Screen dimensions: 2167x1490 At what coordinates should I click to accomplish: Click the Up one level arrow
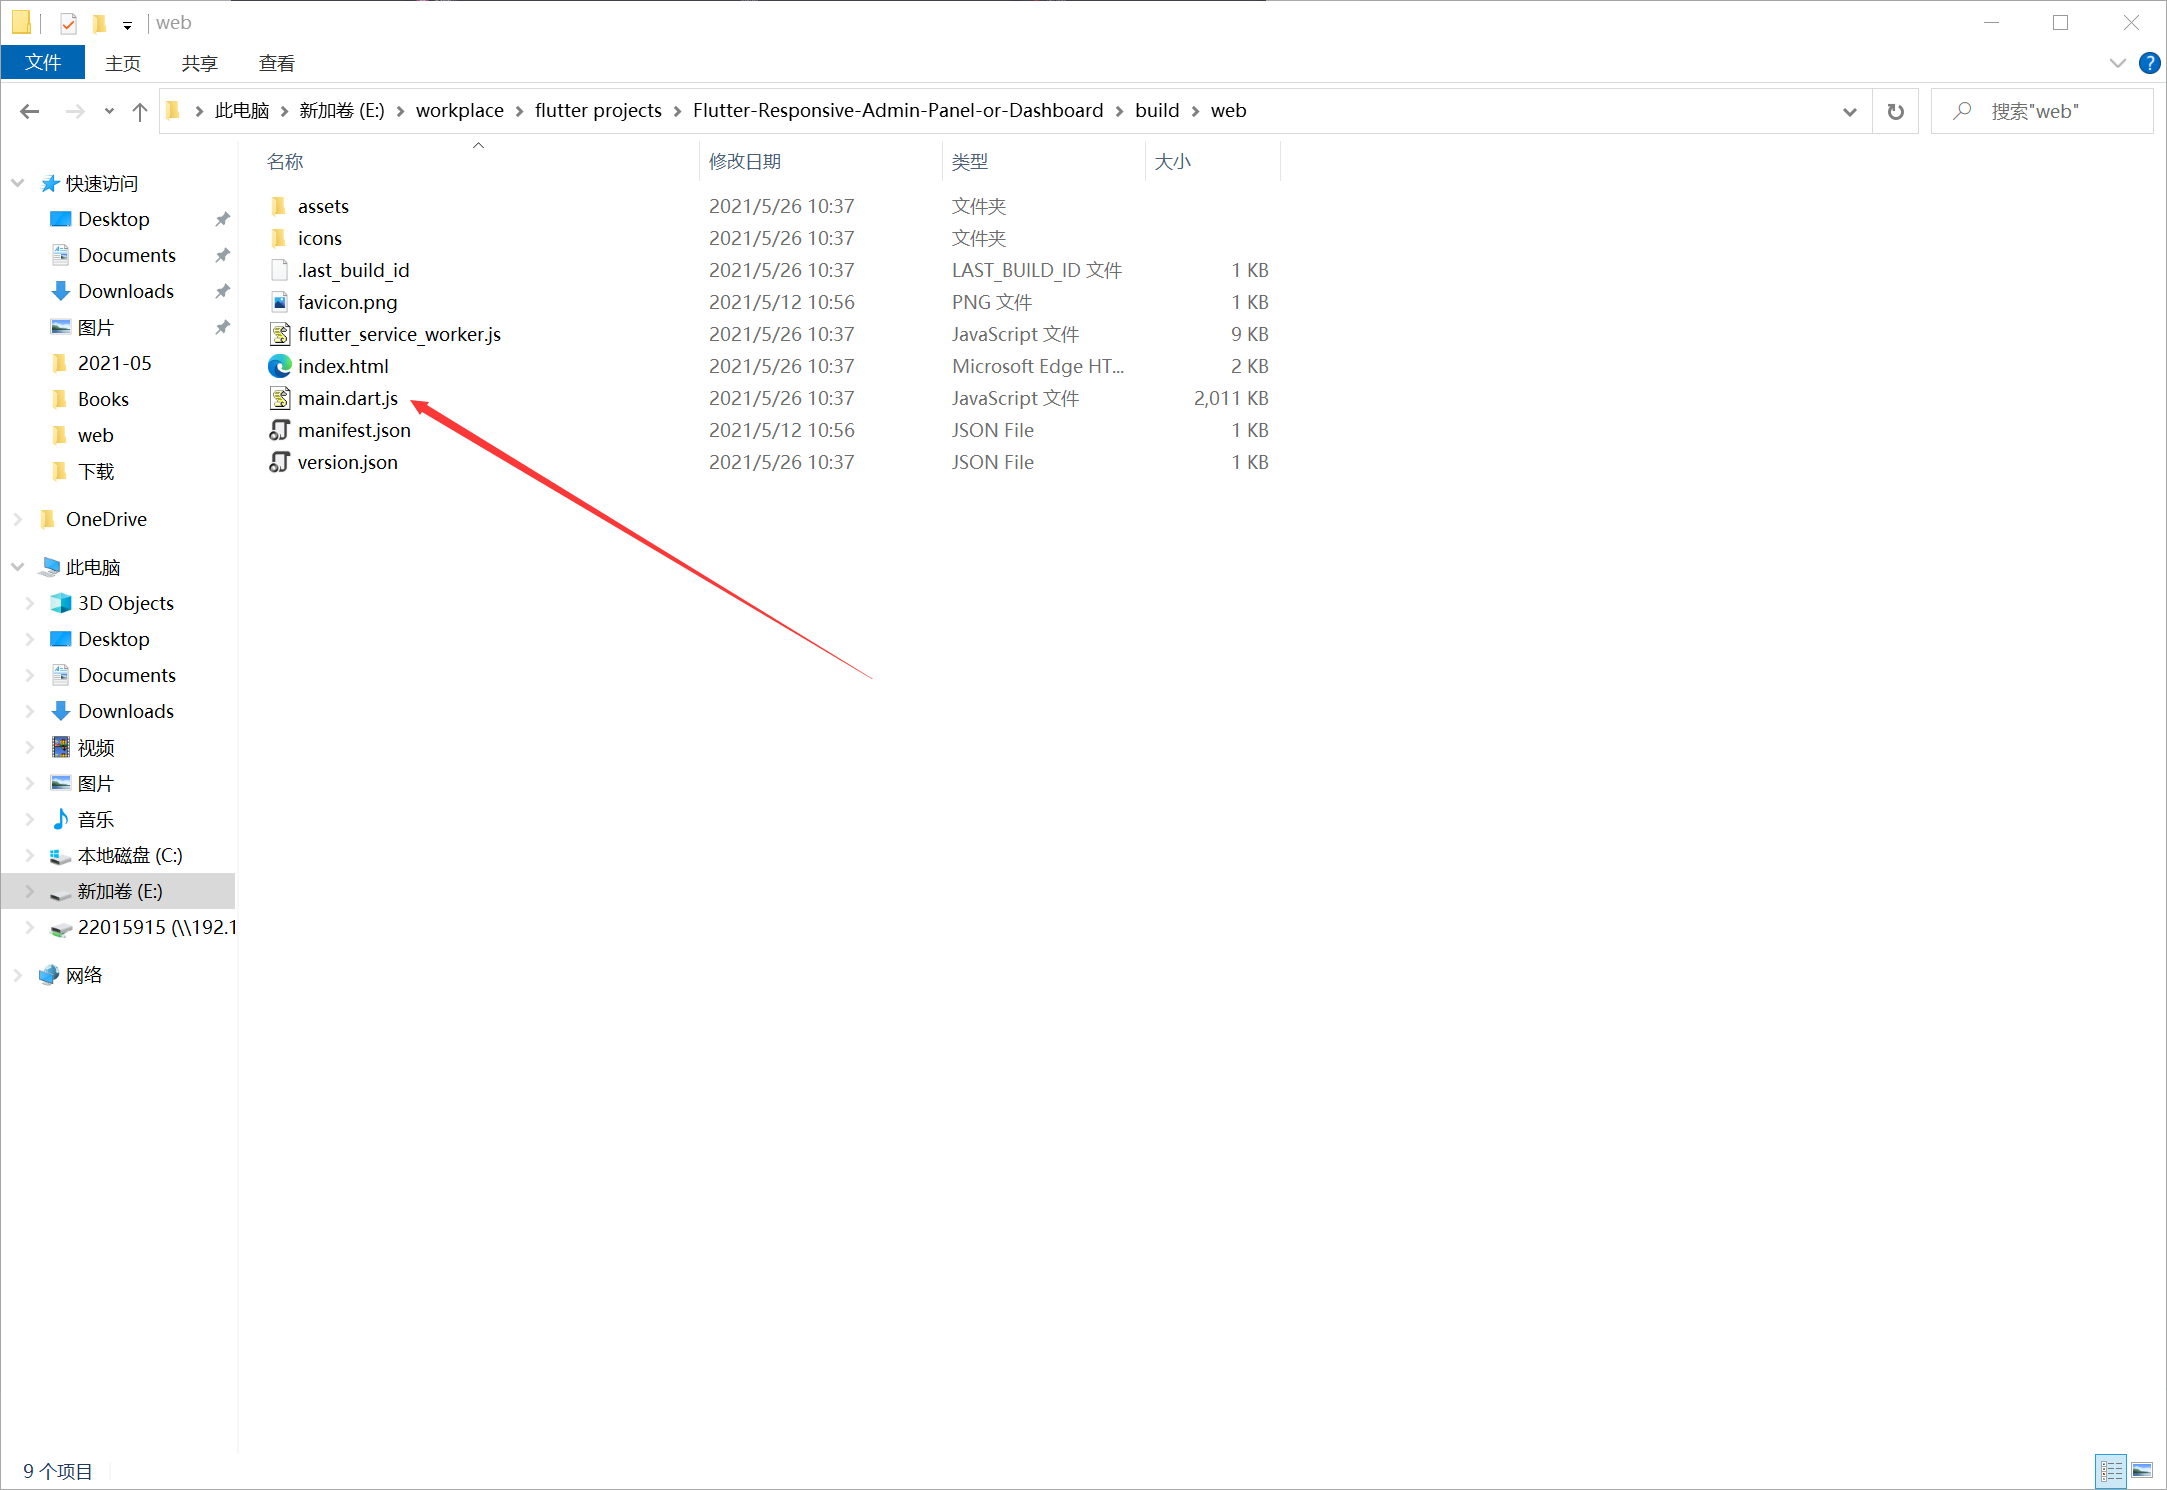click(140, 111)
